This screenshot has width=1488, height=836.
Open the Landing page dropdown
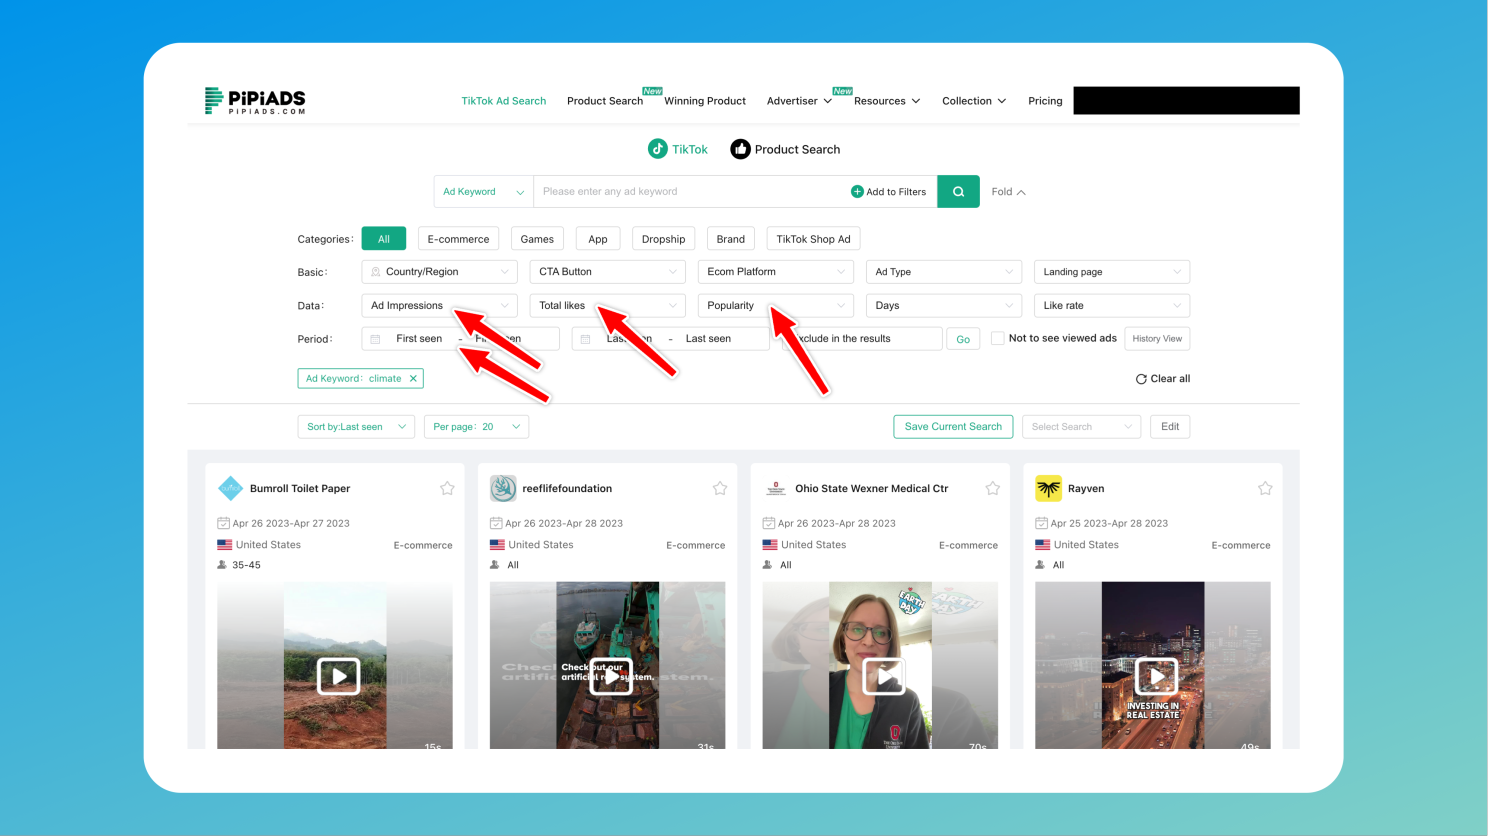[1112, 272]
